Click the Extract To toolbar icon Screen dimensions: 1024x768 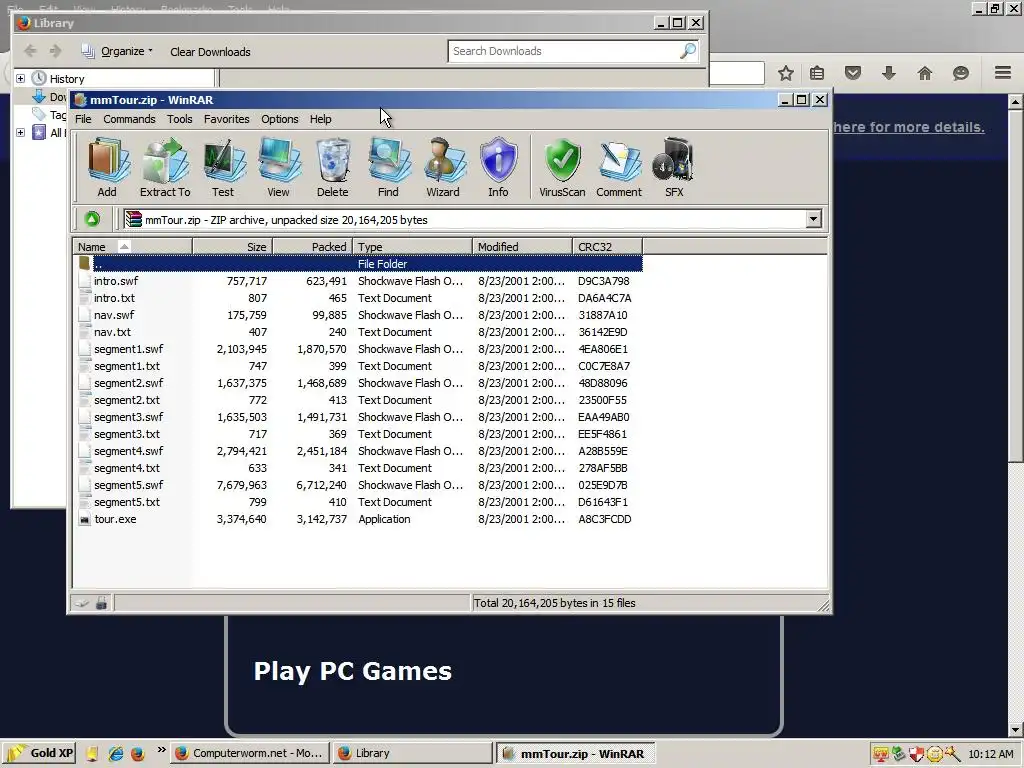coord(165,167)
